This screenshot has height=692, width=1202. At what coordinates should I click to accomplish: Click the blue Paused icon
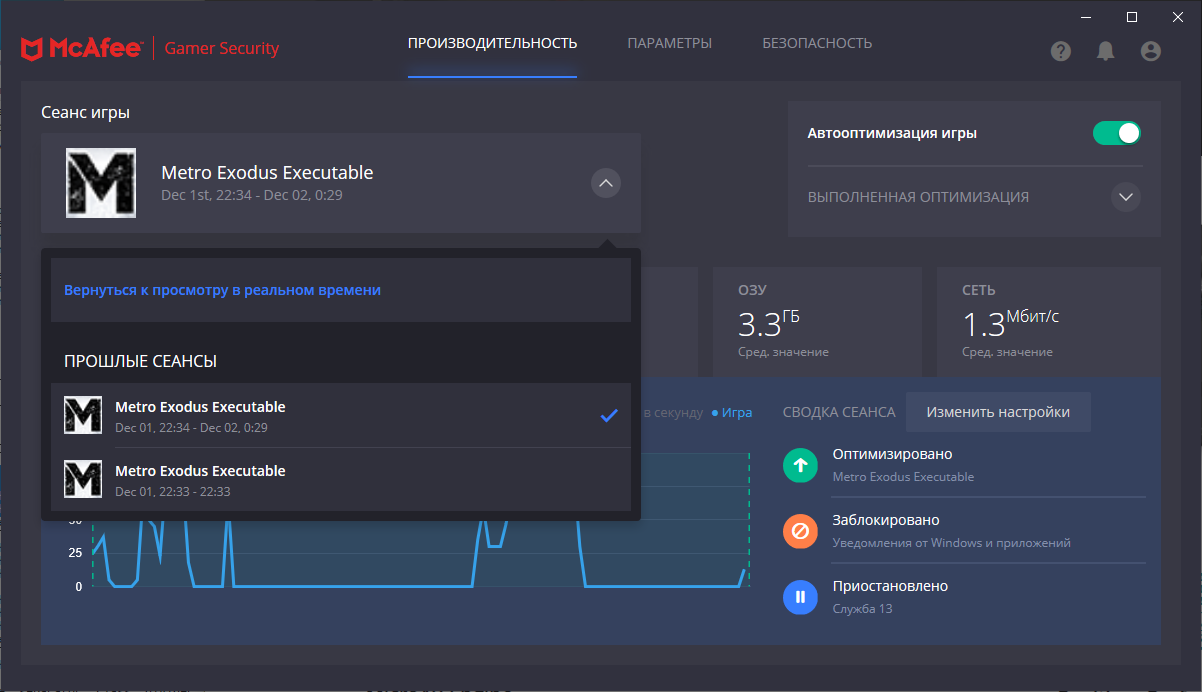(800, 597)
